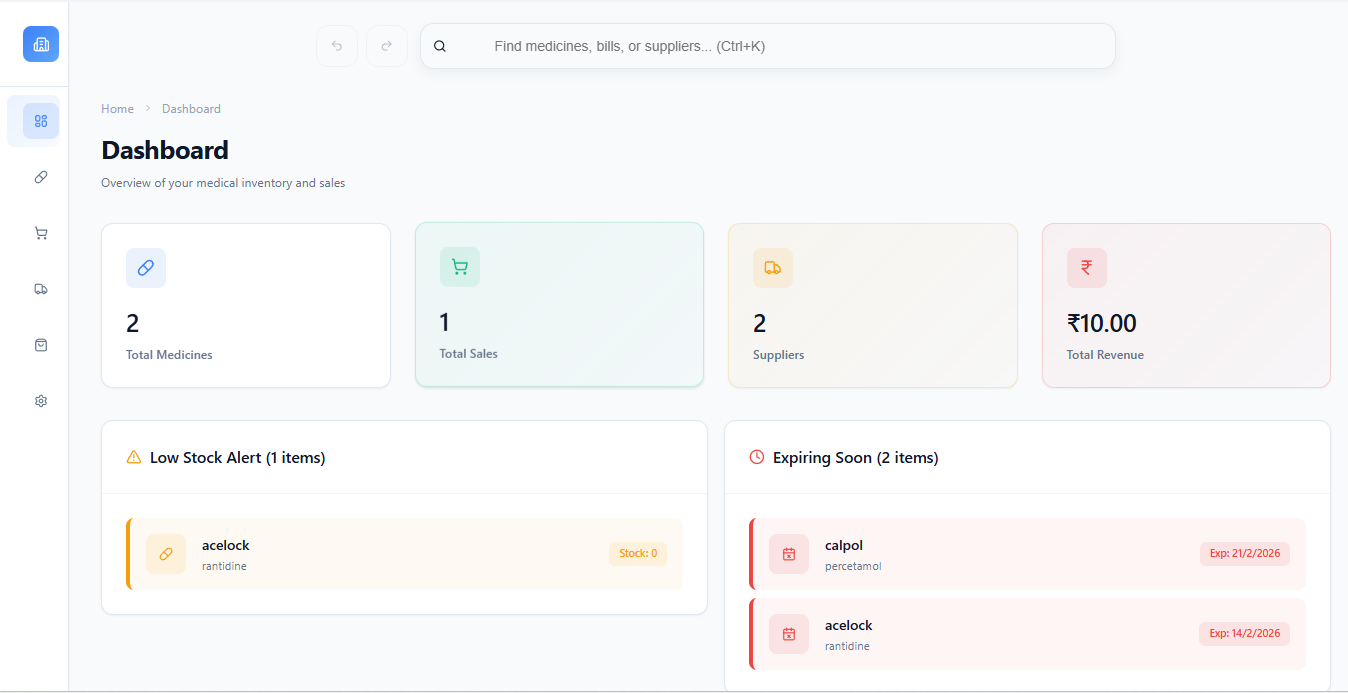Image resolution: width=1348 pixels, height=693 pixels.
Task: Click the search magnifier icon
Action: click(x=440, y=46)
